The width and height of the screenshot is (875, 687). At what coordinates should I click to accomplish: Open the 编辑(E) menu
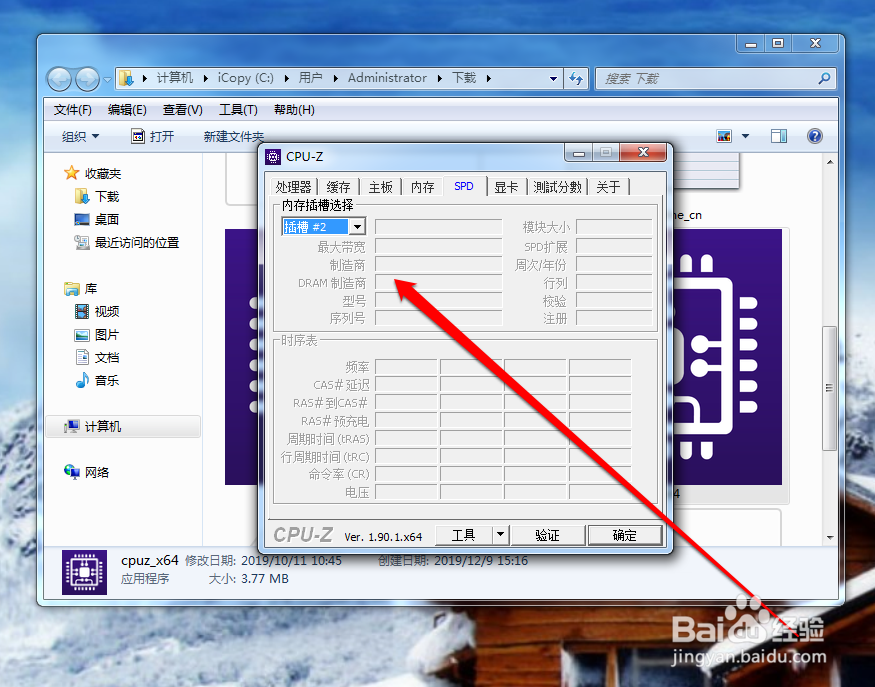(127, 110)
